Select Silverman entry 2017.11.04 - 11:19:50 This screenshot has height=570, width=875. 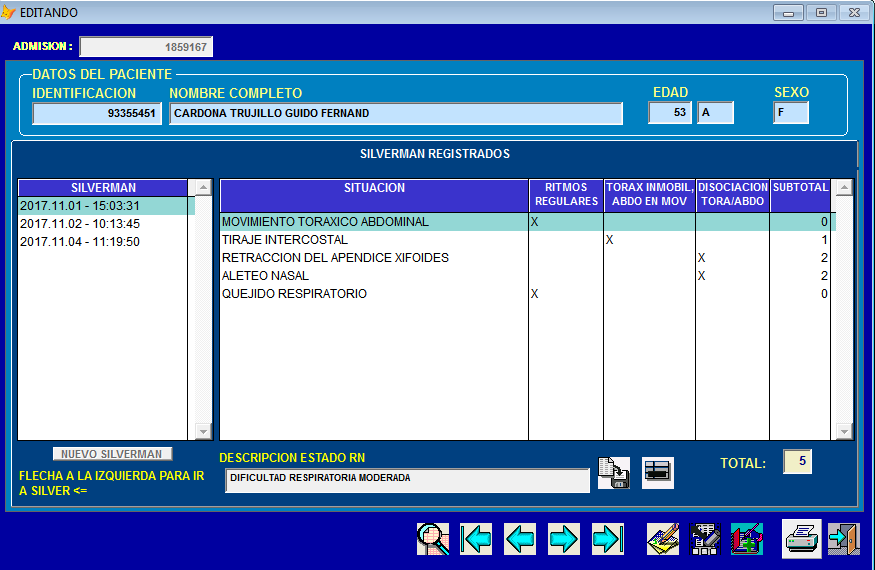click(x=103, y=242)
